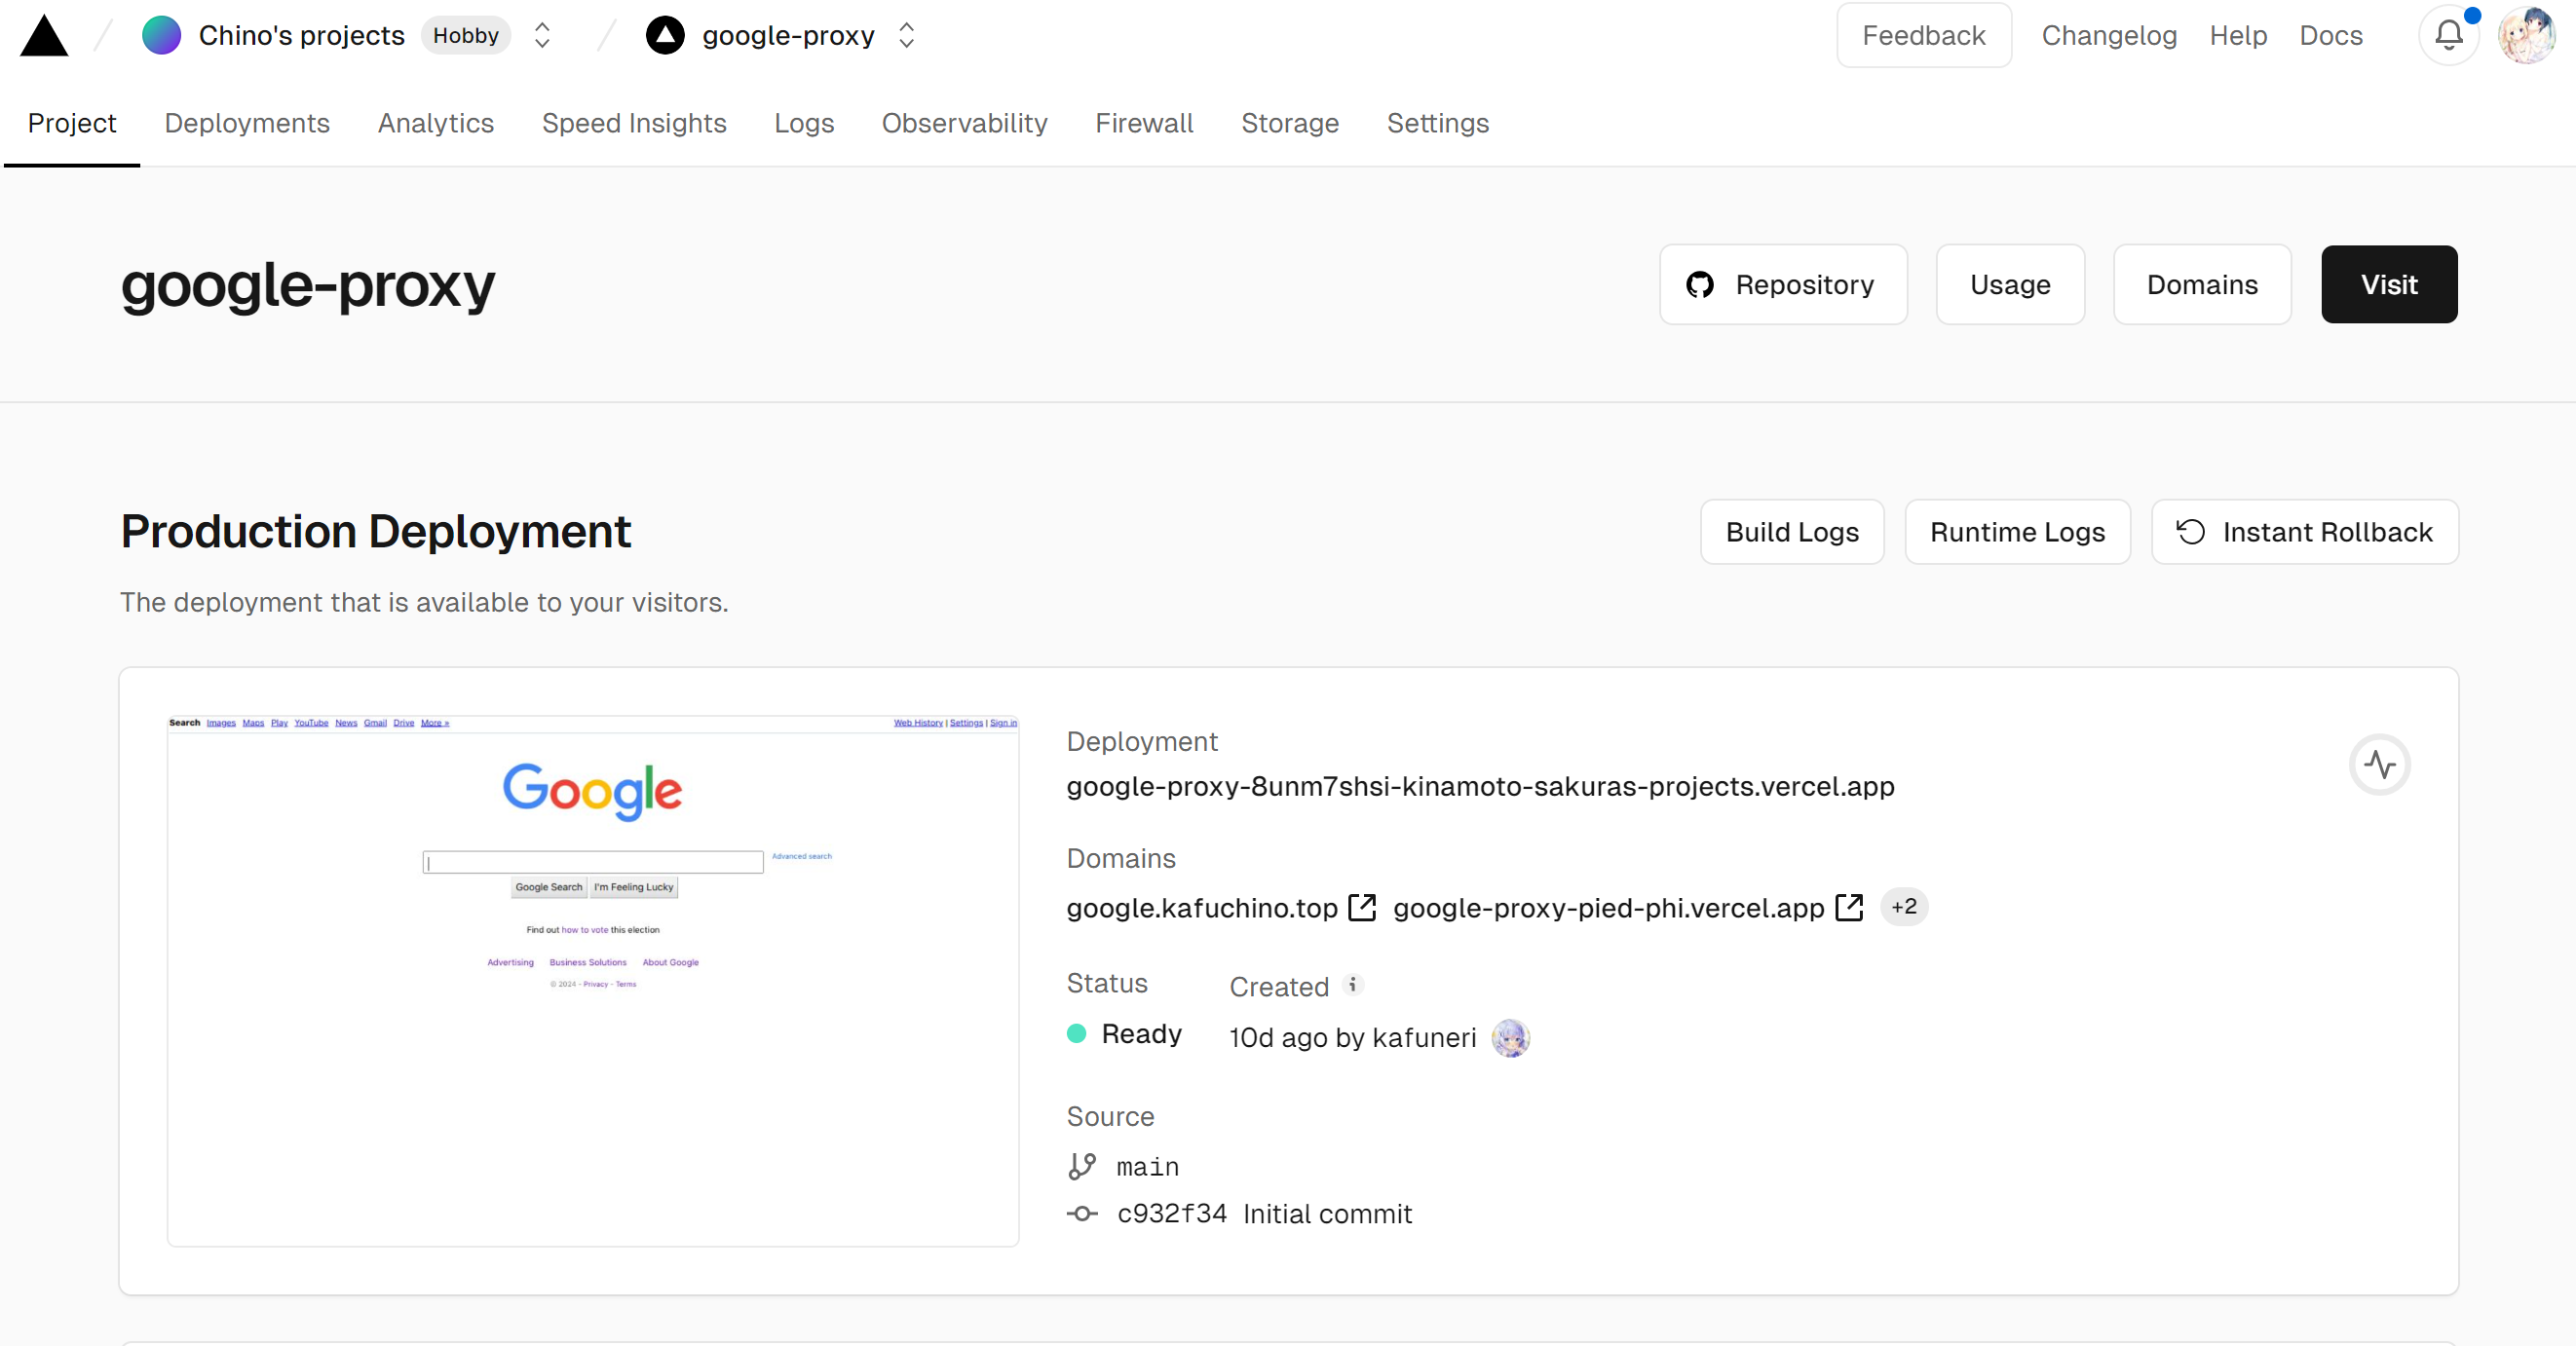Click the '10d ago by kafuneri' text

tap(1352, 1037)
